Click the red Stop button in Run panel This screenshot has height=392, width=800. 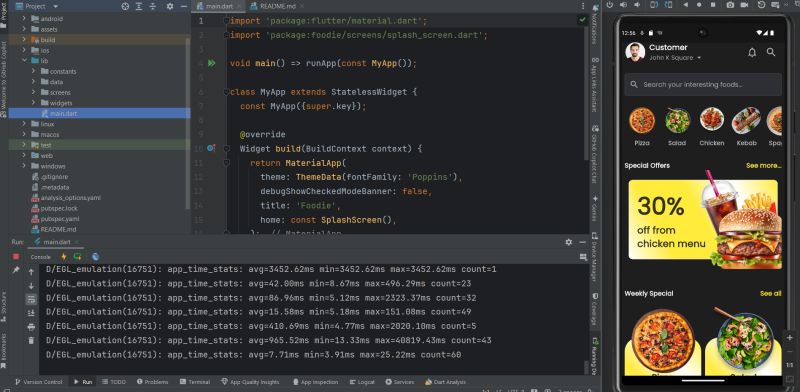(x=16, y=257)
